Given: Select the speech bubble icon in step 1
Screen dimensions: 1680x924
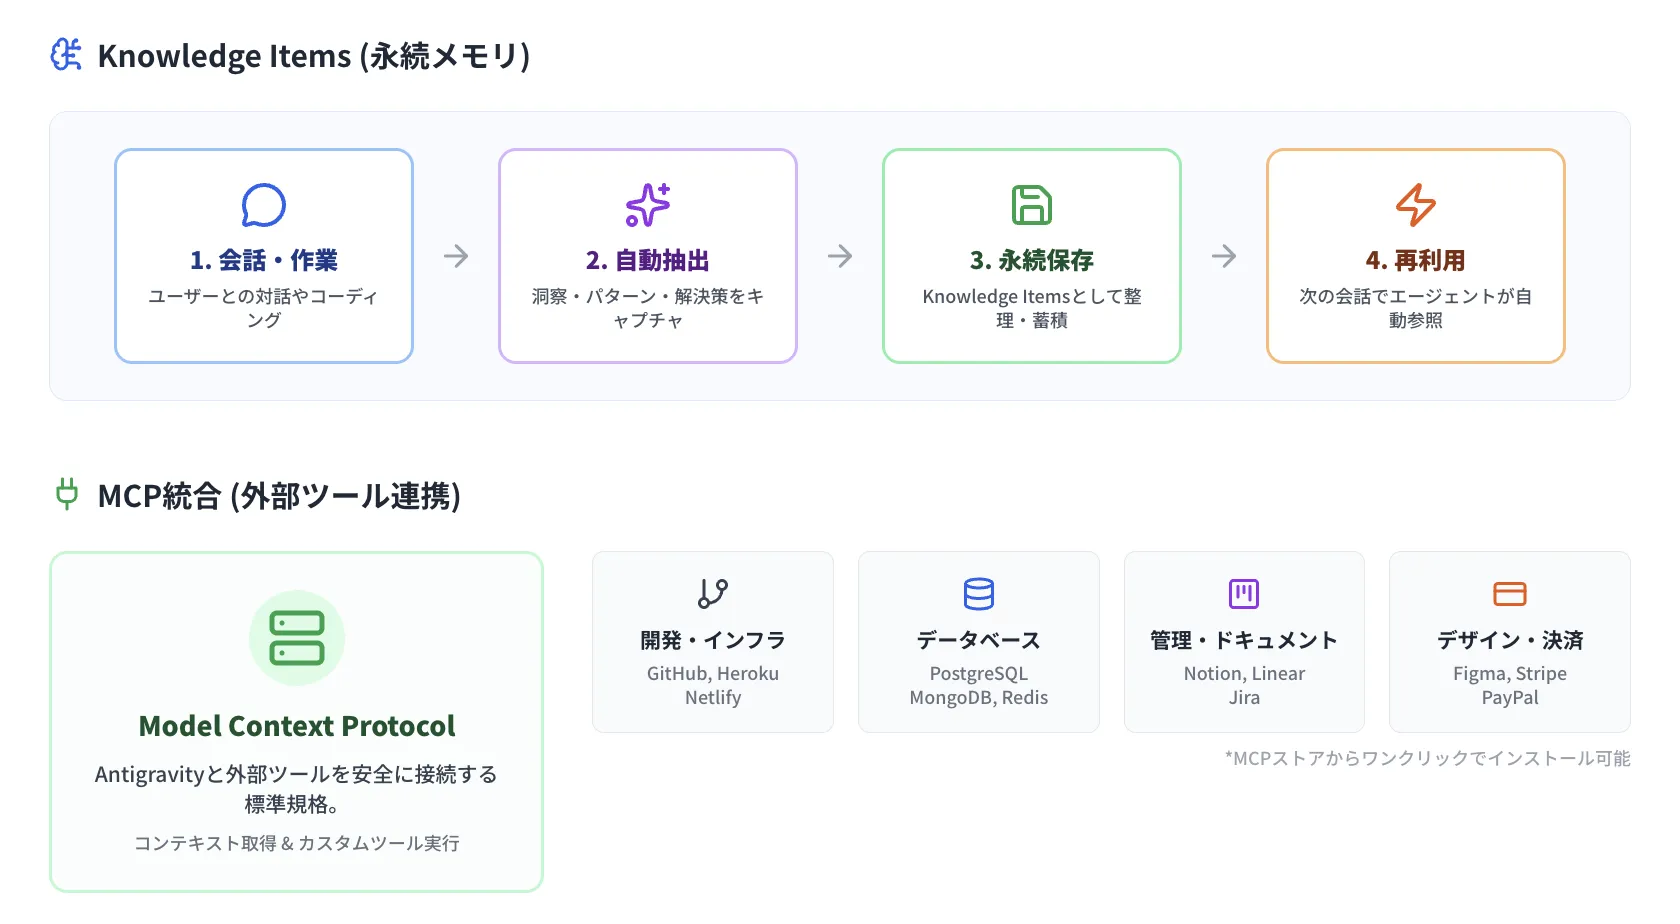Looking at the screenshot, I should pos(263,206).
